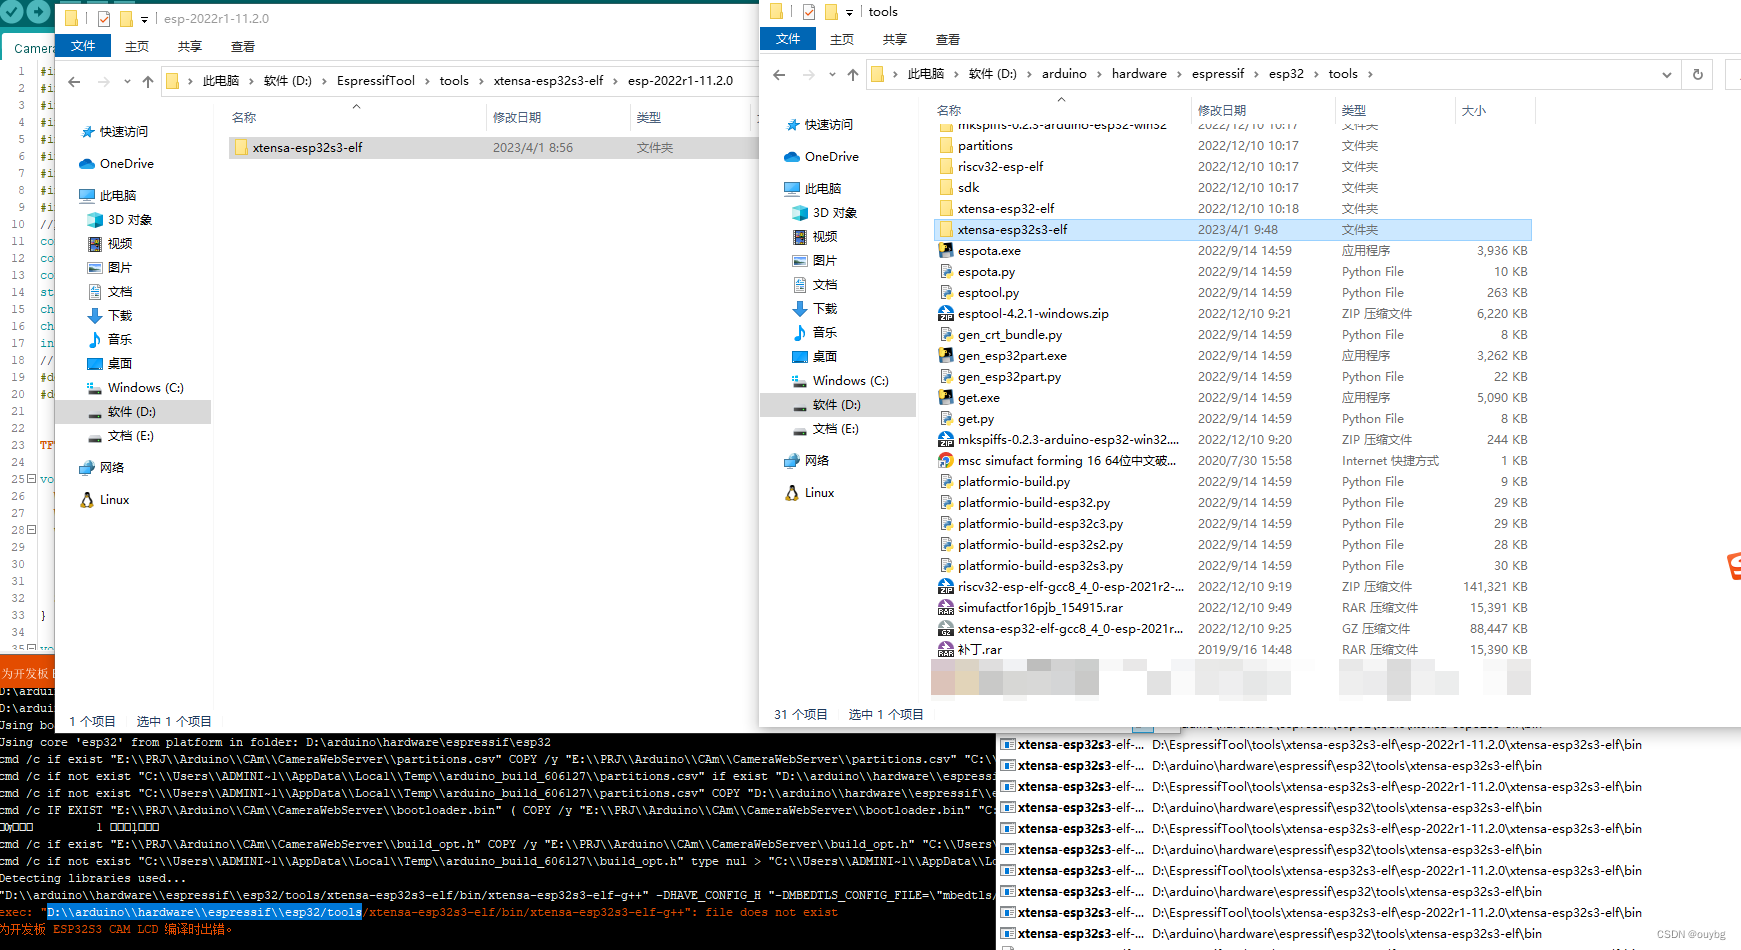This screenshot has height=950, width=1741.
Task: Select OneDrive in left window sidebar
Action: pyautogui.click(x=127, y=164)
